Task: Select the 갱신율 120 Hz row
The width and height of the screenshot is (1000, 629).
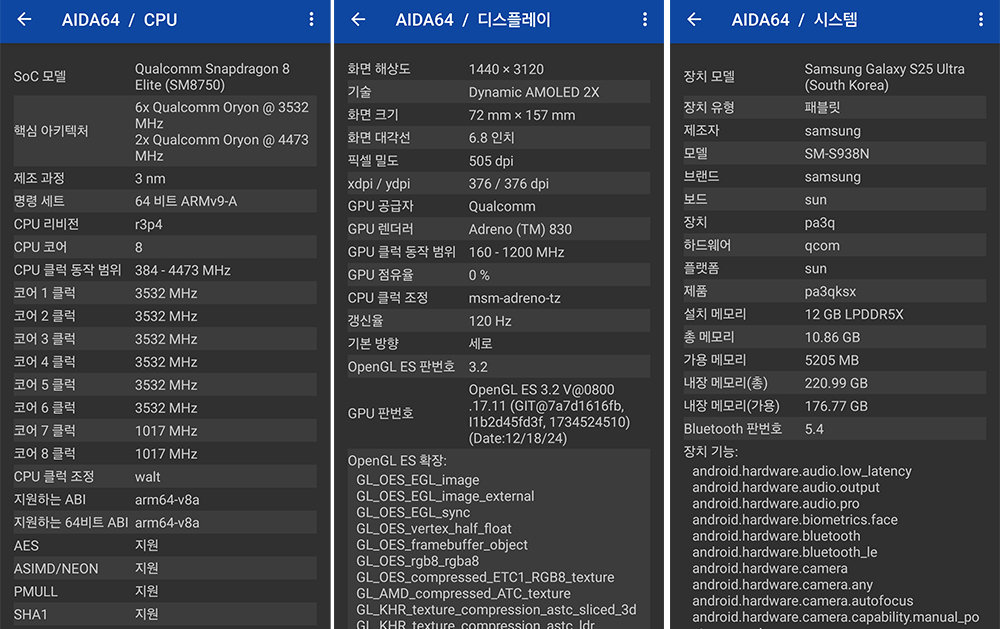Action: pyautogui.click(x=498, y=321)
